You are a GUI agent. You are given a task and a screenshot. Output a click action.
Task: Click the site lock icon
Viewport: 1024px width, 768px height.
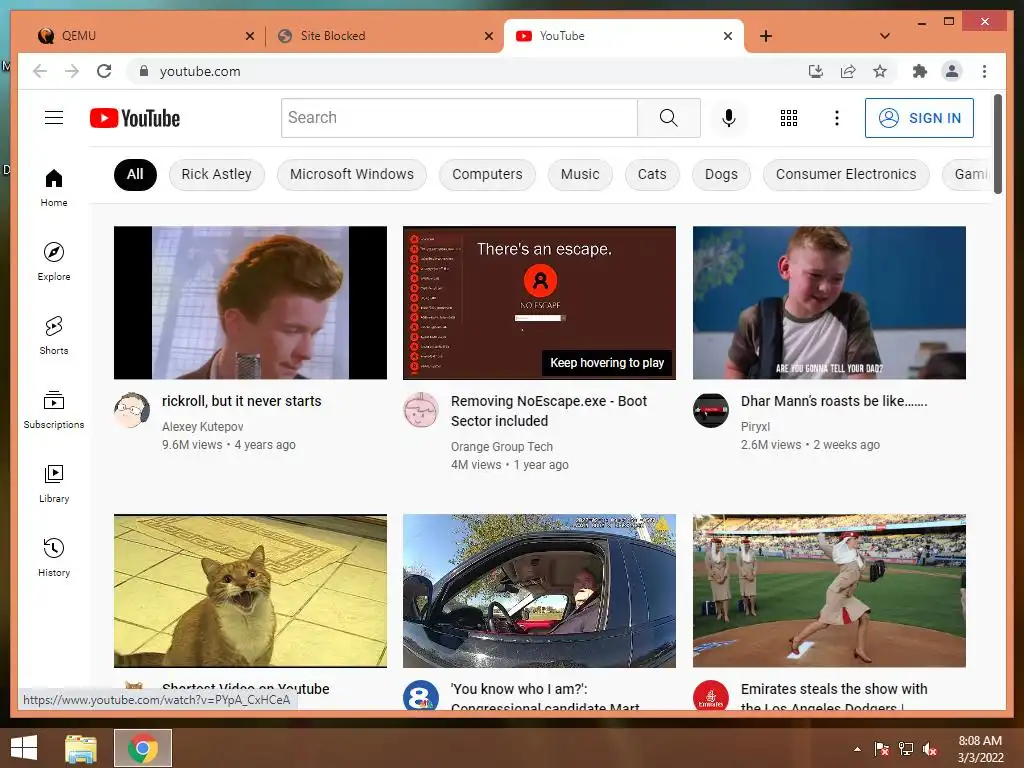pyautogui.click(x=144, y=71)
